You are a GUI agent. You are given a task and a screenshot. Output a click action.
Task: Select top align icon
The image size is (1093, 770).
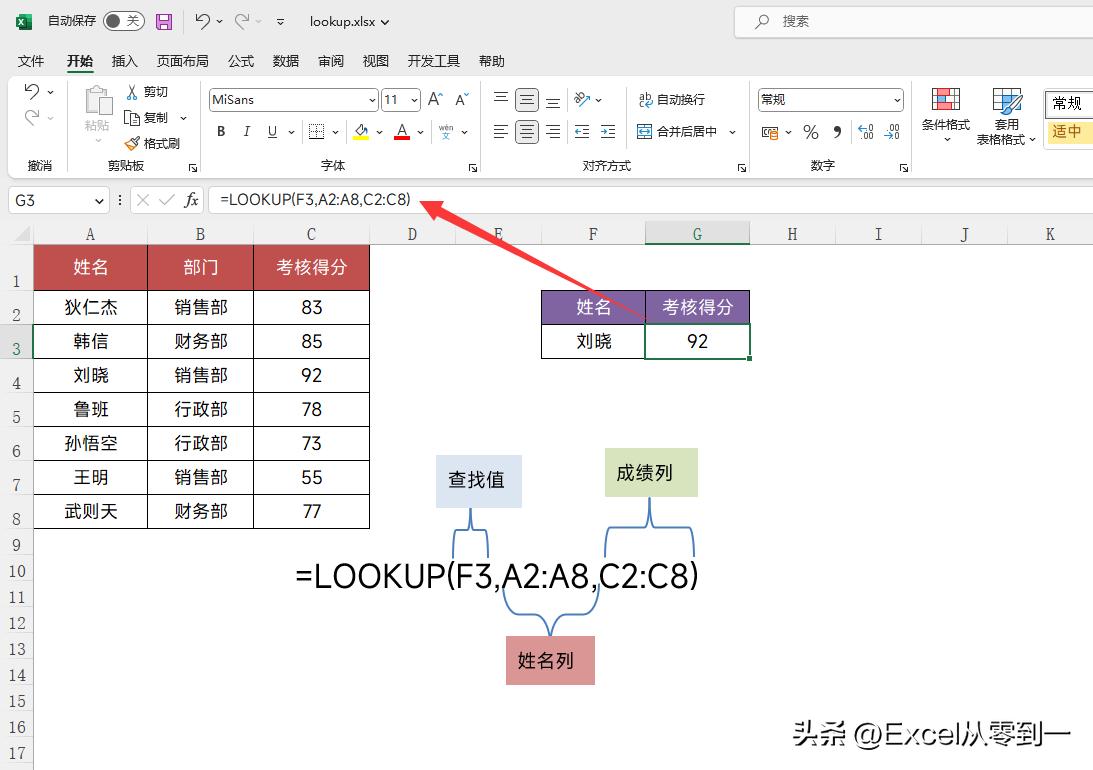(x=500, y=100)
